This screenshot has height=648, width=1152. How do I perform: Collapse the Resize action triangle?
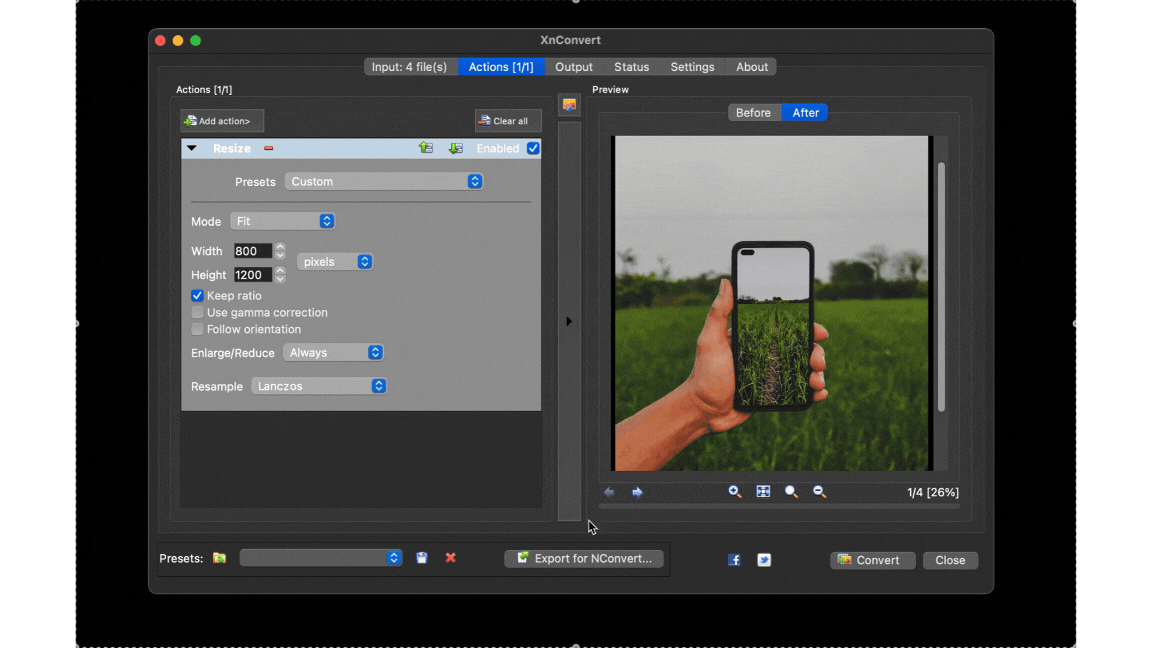192,148
